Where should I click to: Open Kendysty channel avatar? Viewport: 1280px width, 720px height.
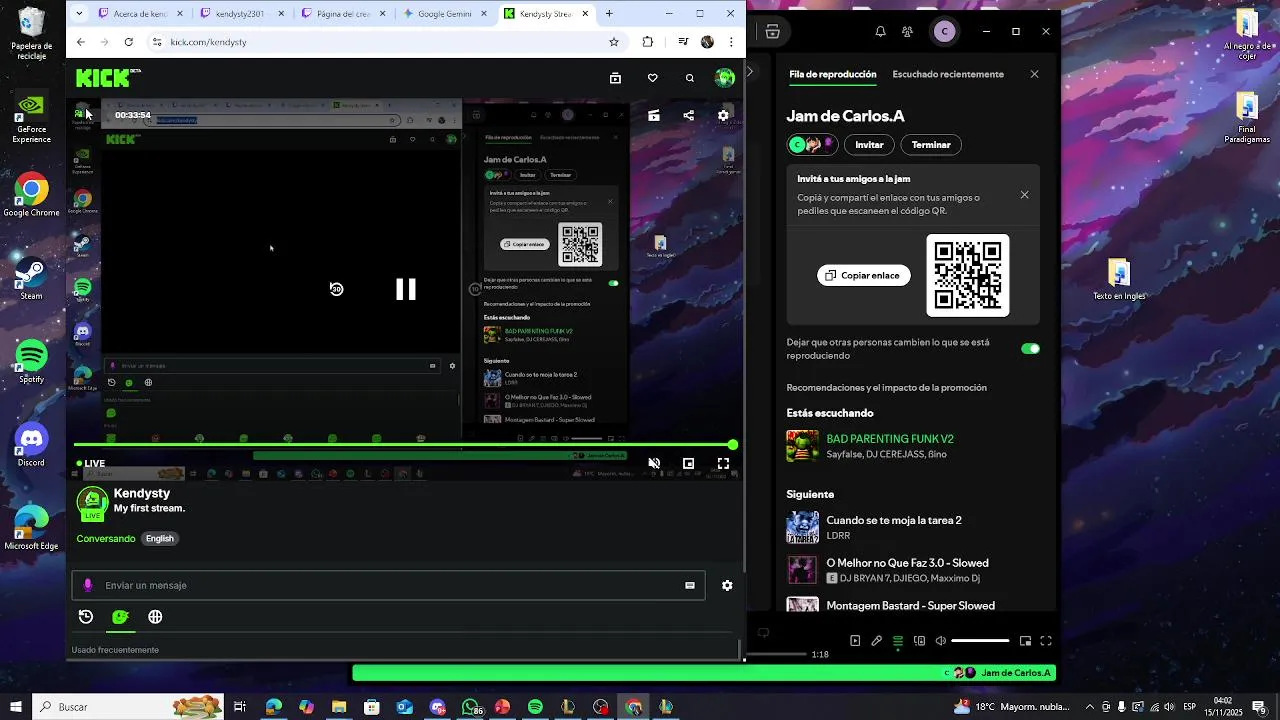(92, 502)
